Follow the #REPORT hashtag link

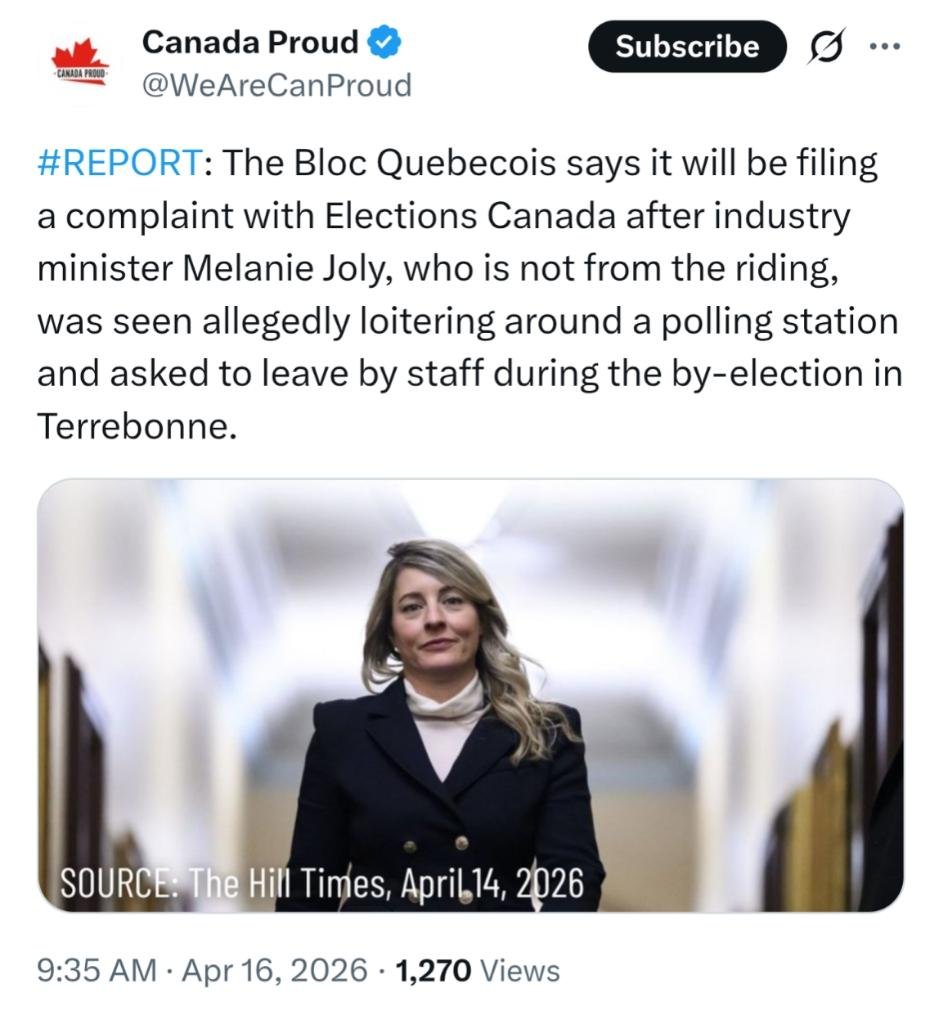tap(120, 164)
